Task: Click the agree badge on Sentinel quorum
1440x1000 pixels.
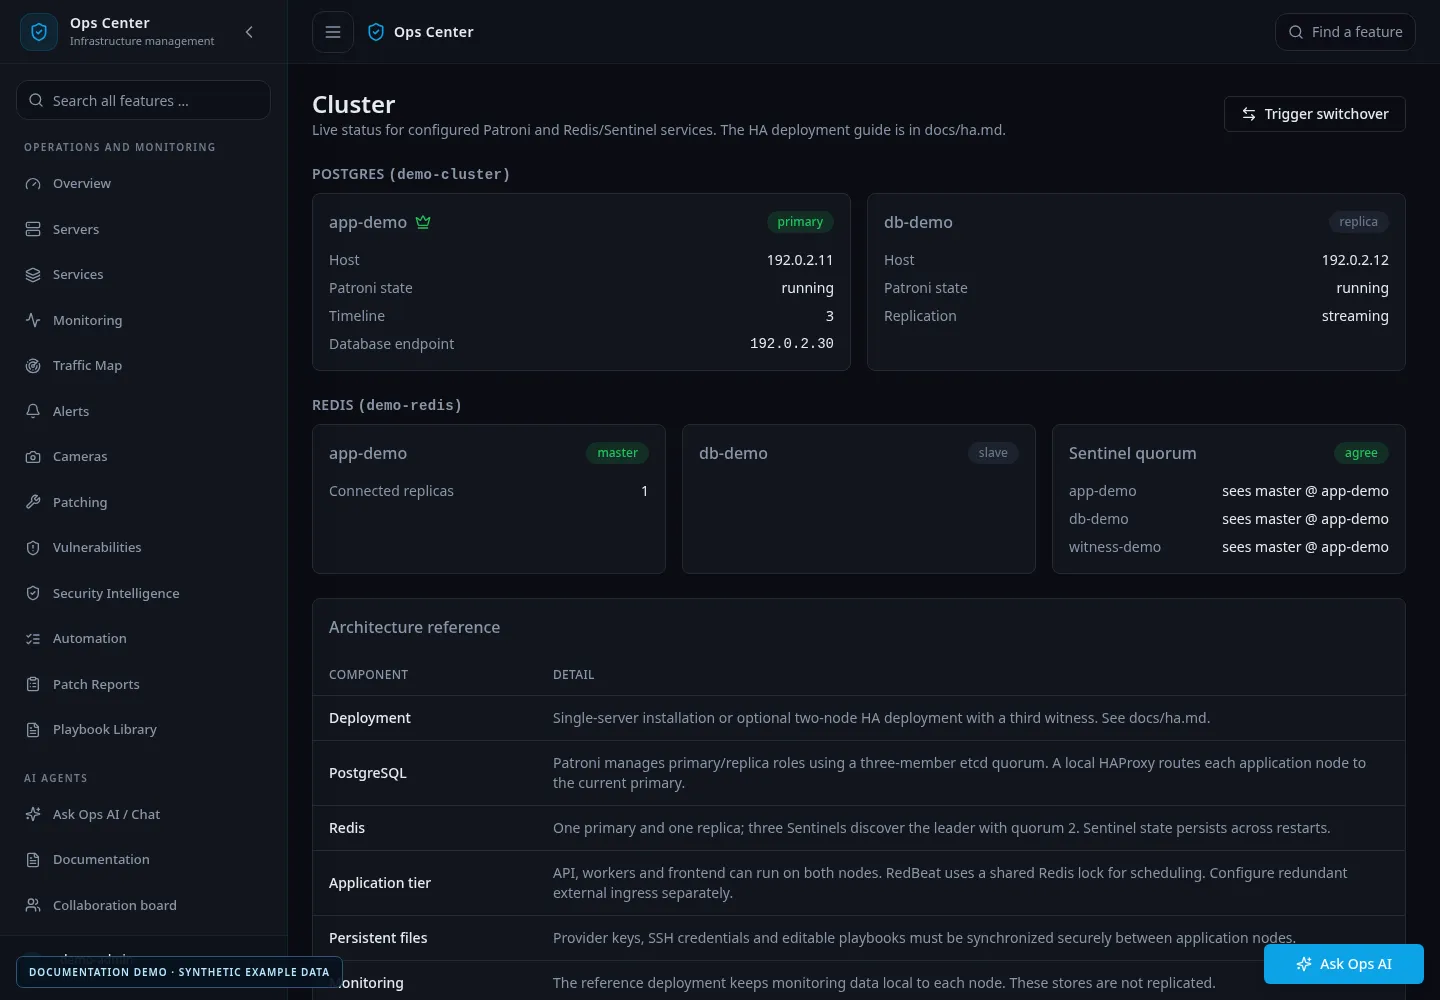Action: pos(1361,453)
